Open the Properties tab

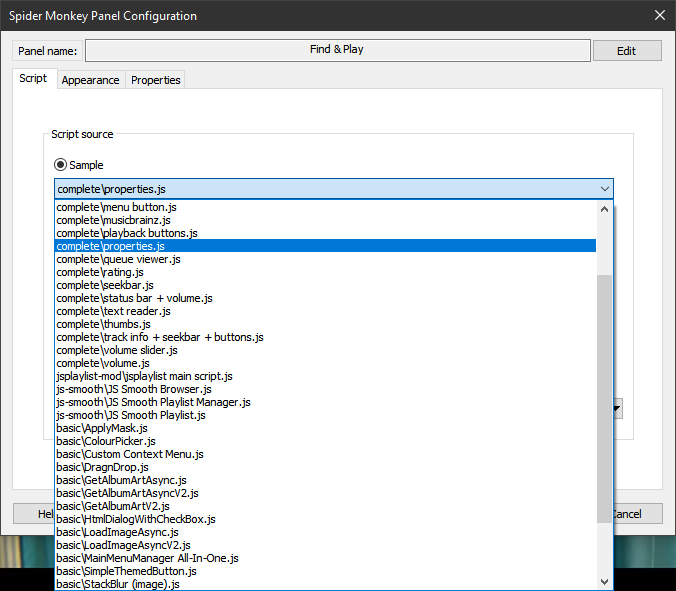click(156, 80)
